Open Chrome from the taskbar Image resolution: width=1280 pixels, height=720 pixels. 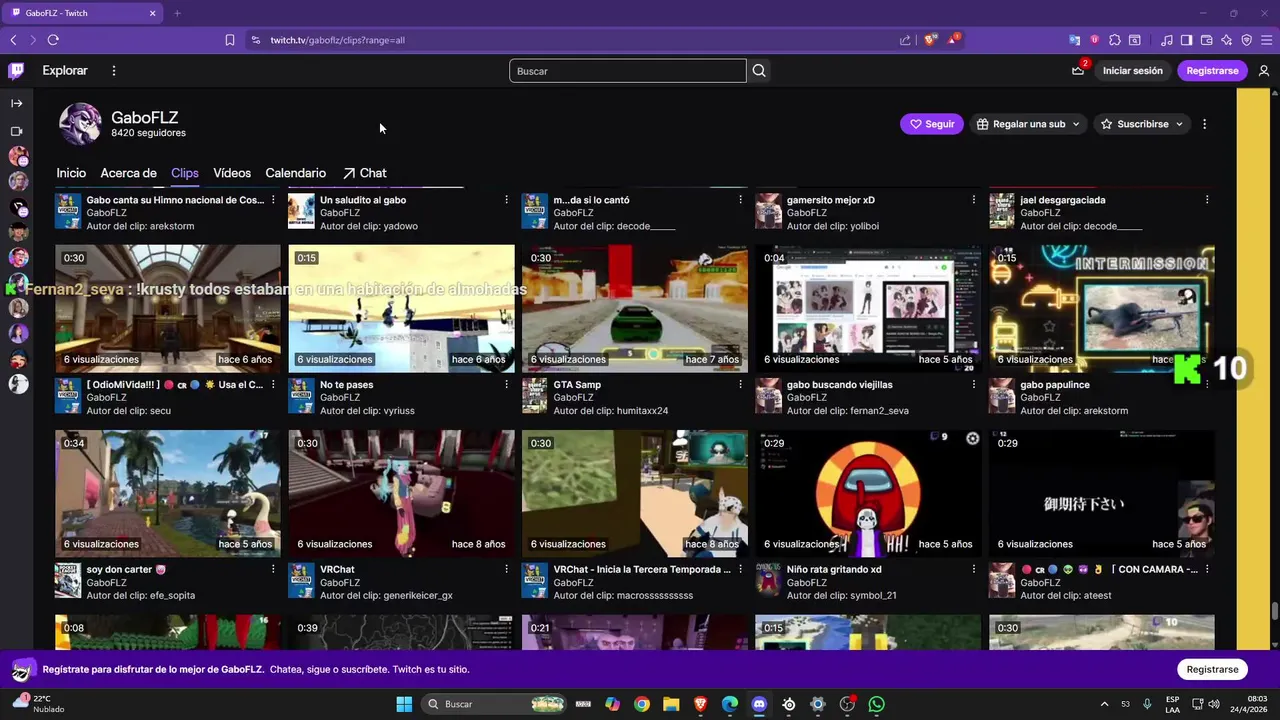pyautogui.click(x=642, y=704)
